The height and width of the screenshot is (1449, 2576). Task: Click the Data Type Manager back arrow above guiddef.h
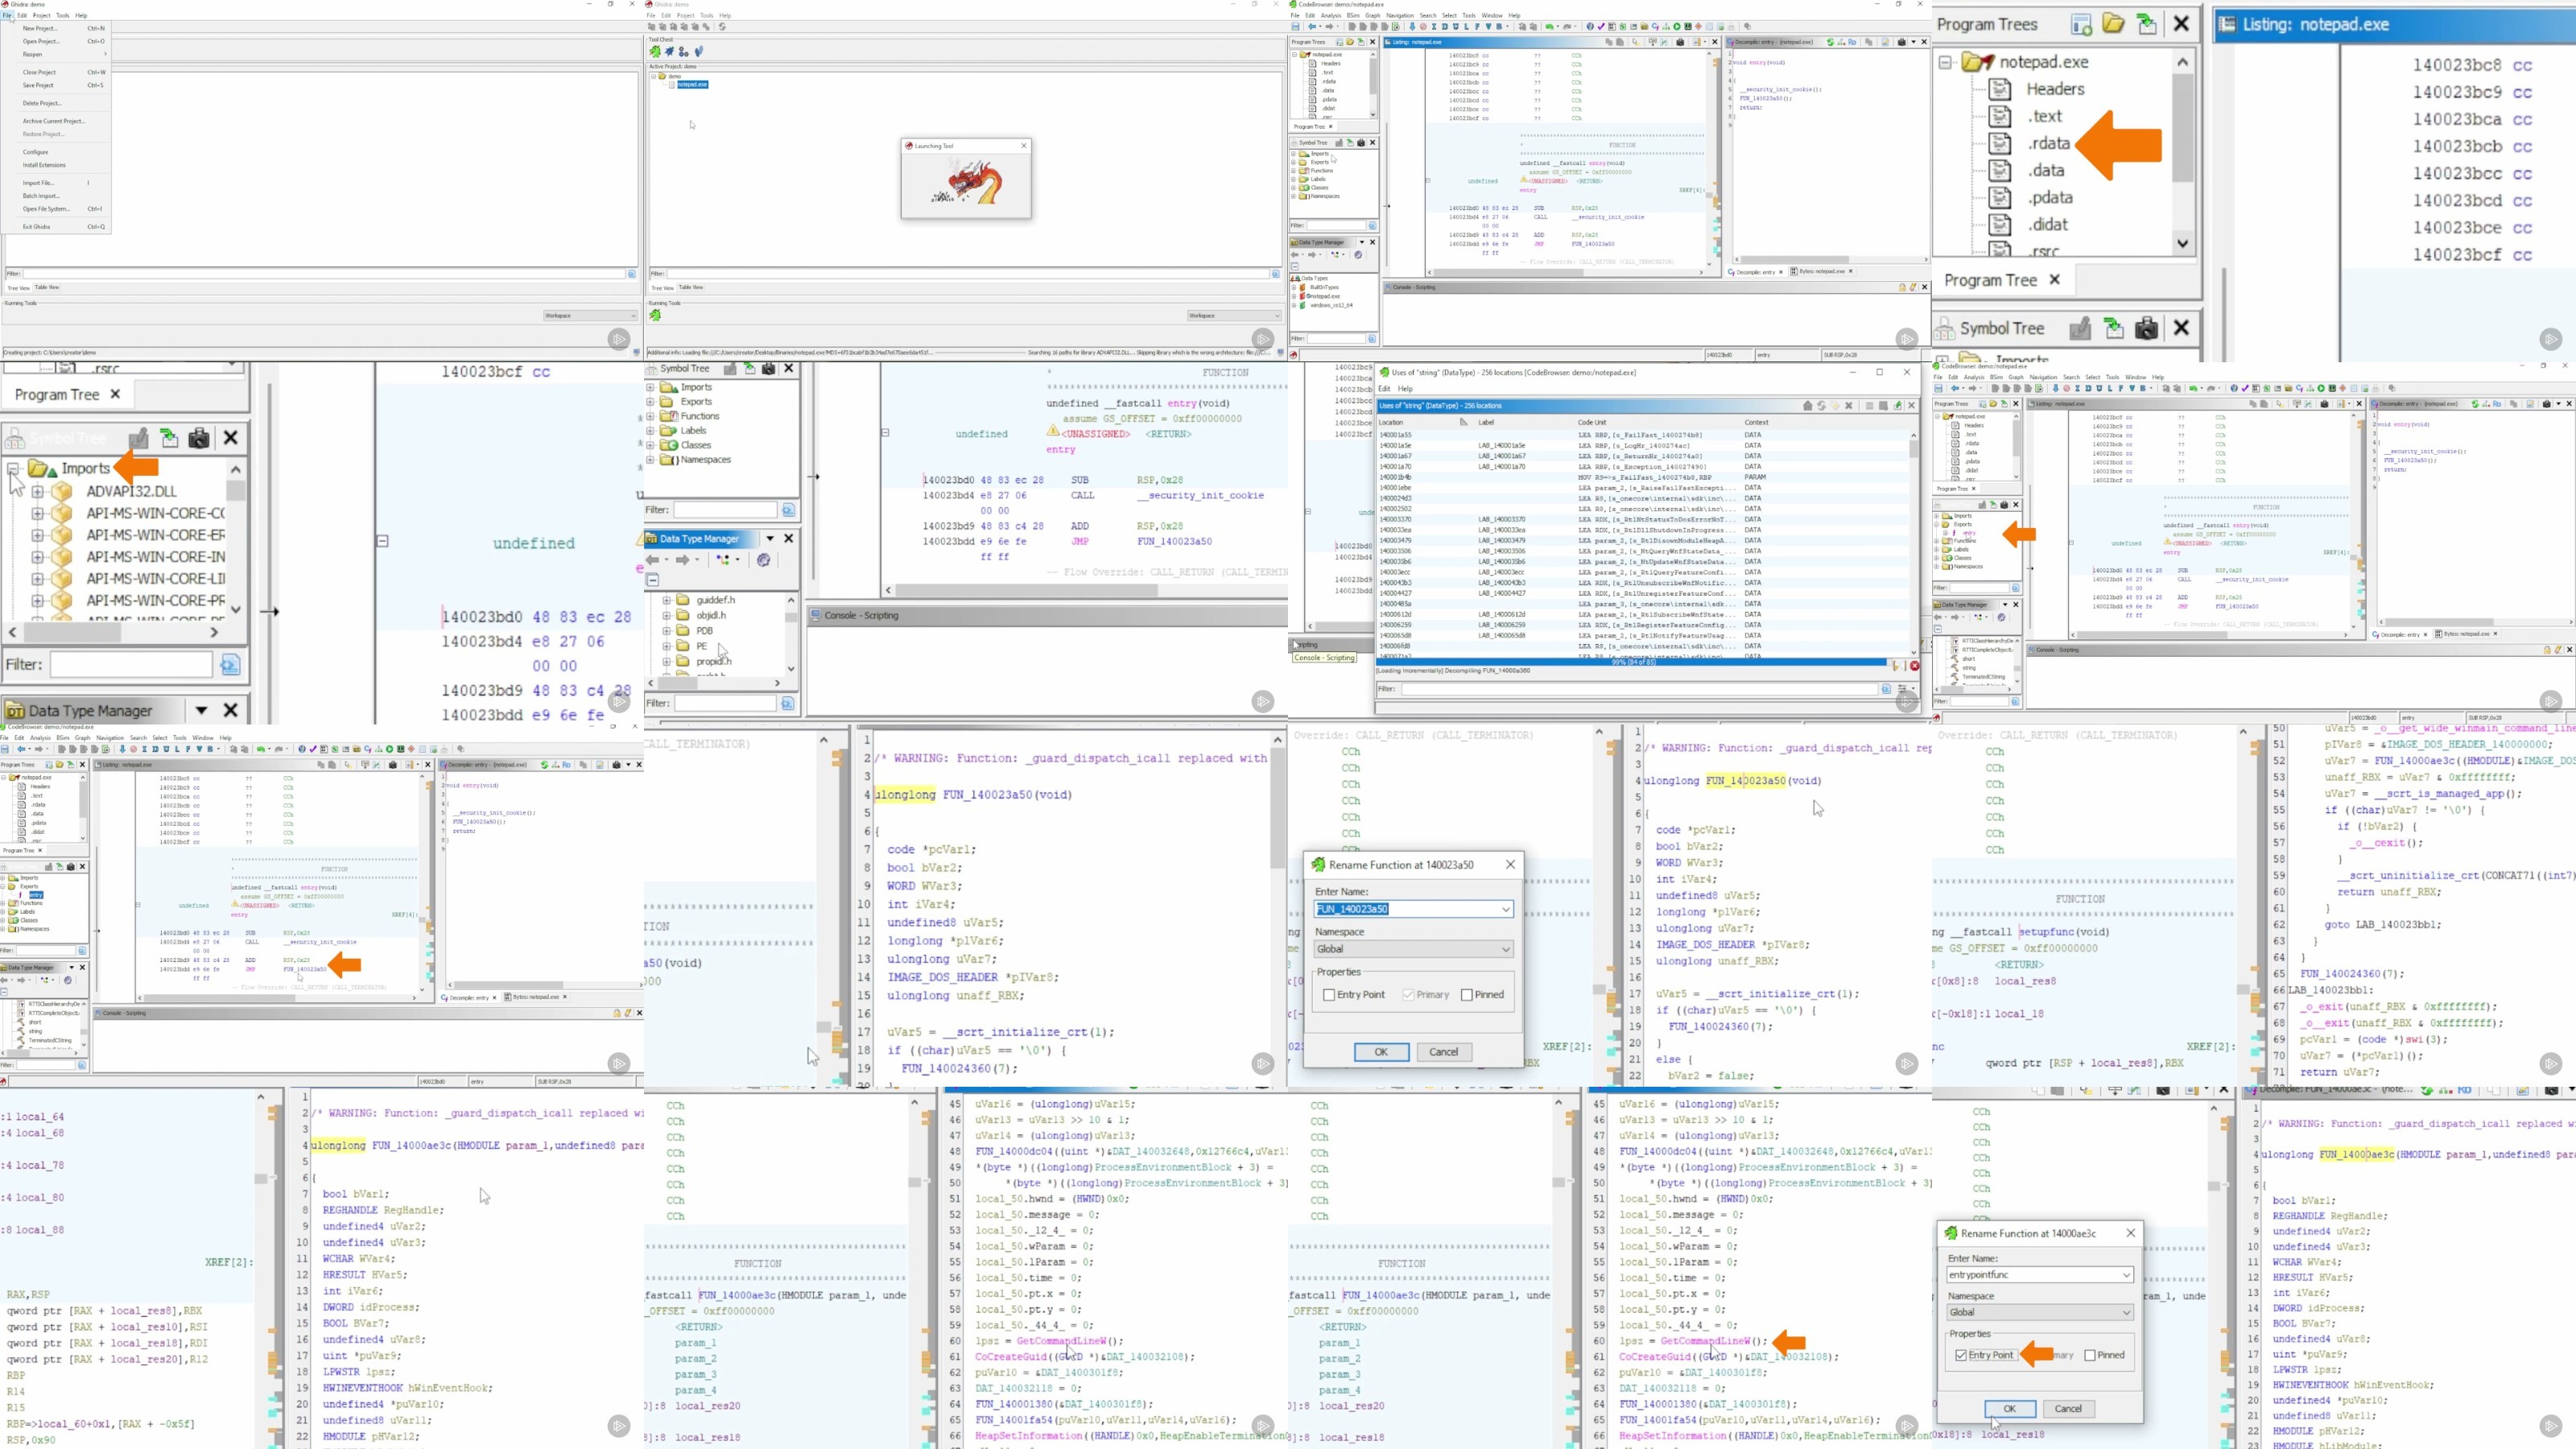[x=653, y=560]
